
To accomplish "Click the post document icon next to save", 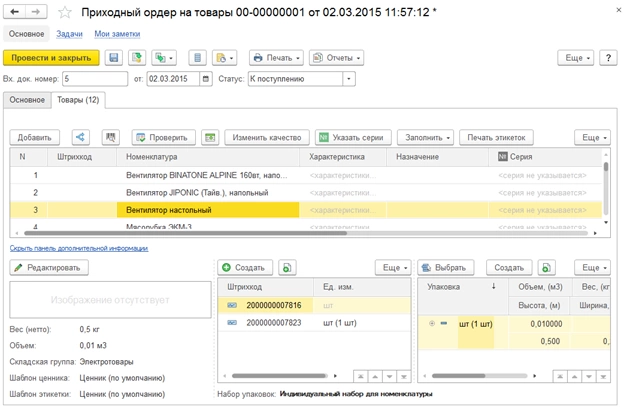I will pos(137,58).
